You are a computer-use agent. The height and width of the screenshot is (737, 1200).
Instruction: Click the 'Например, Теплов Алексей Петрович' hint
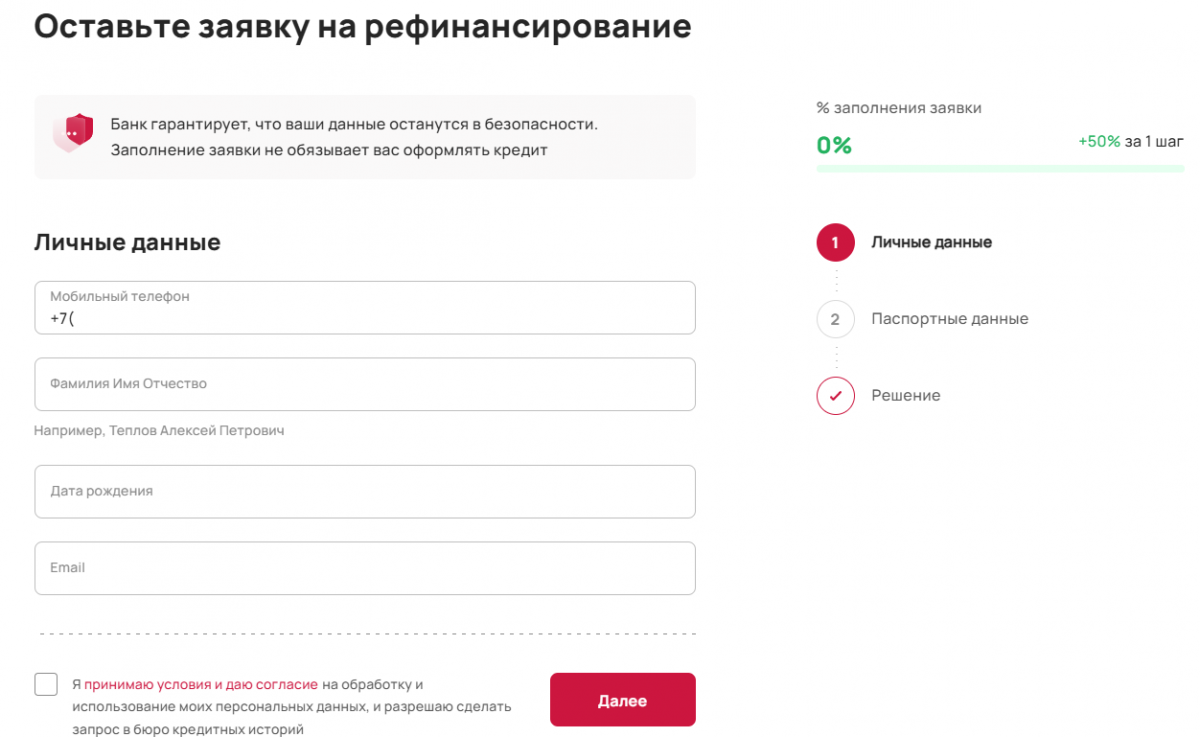pos(159,431)
